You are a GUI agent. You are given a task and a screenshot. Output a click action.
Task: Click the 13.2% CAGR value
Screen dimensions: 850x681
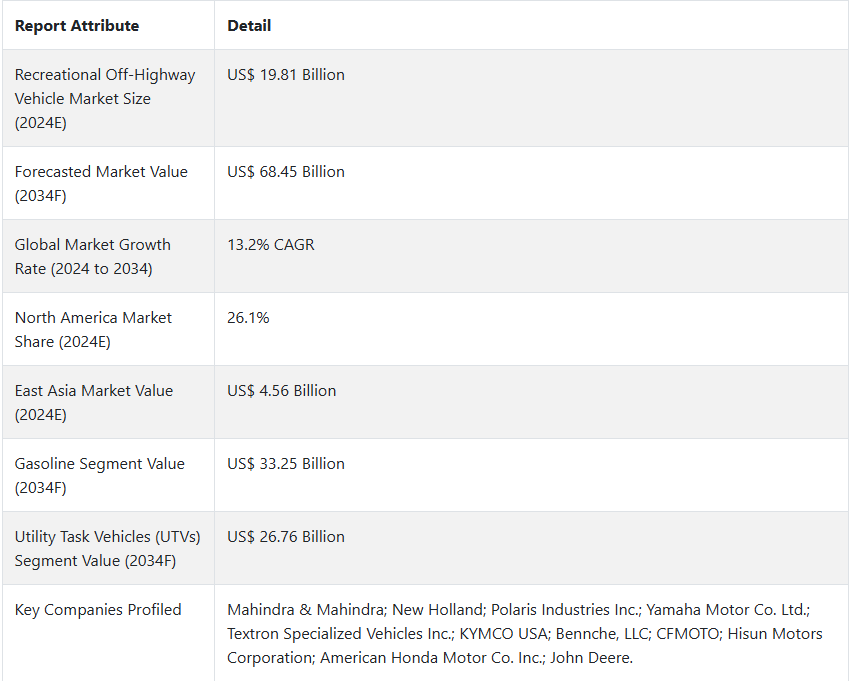(271, 245)
